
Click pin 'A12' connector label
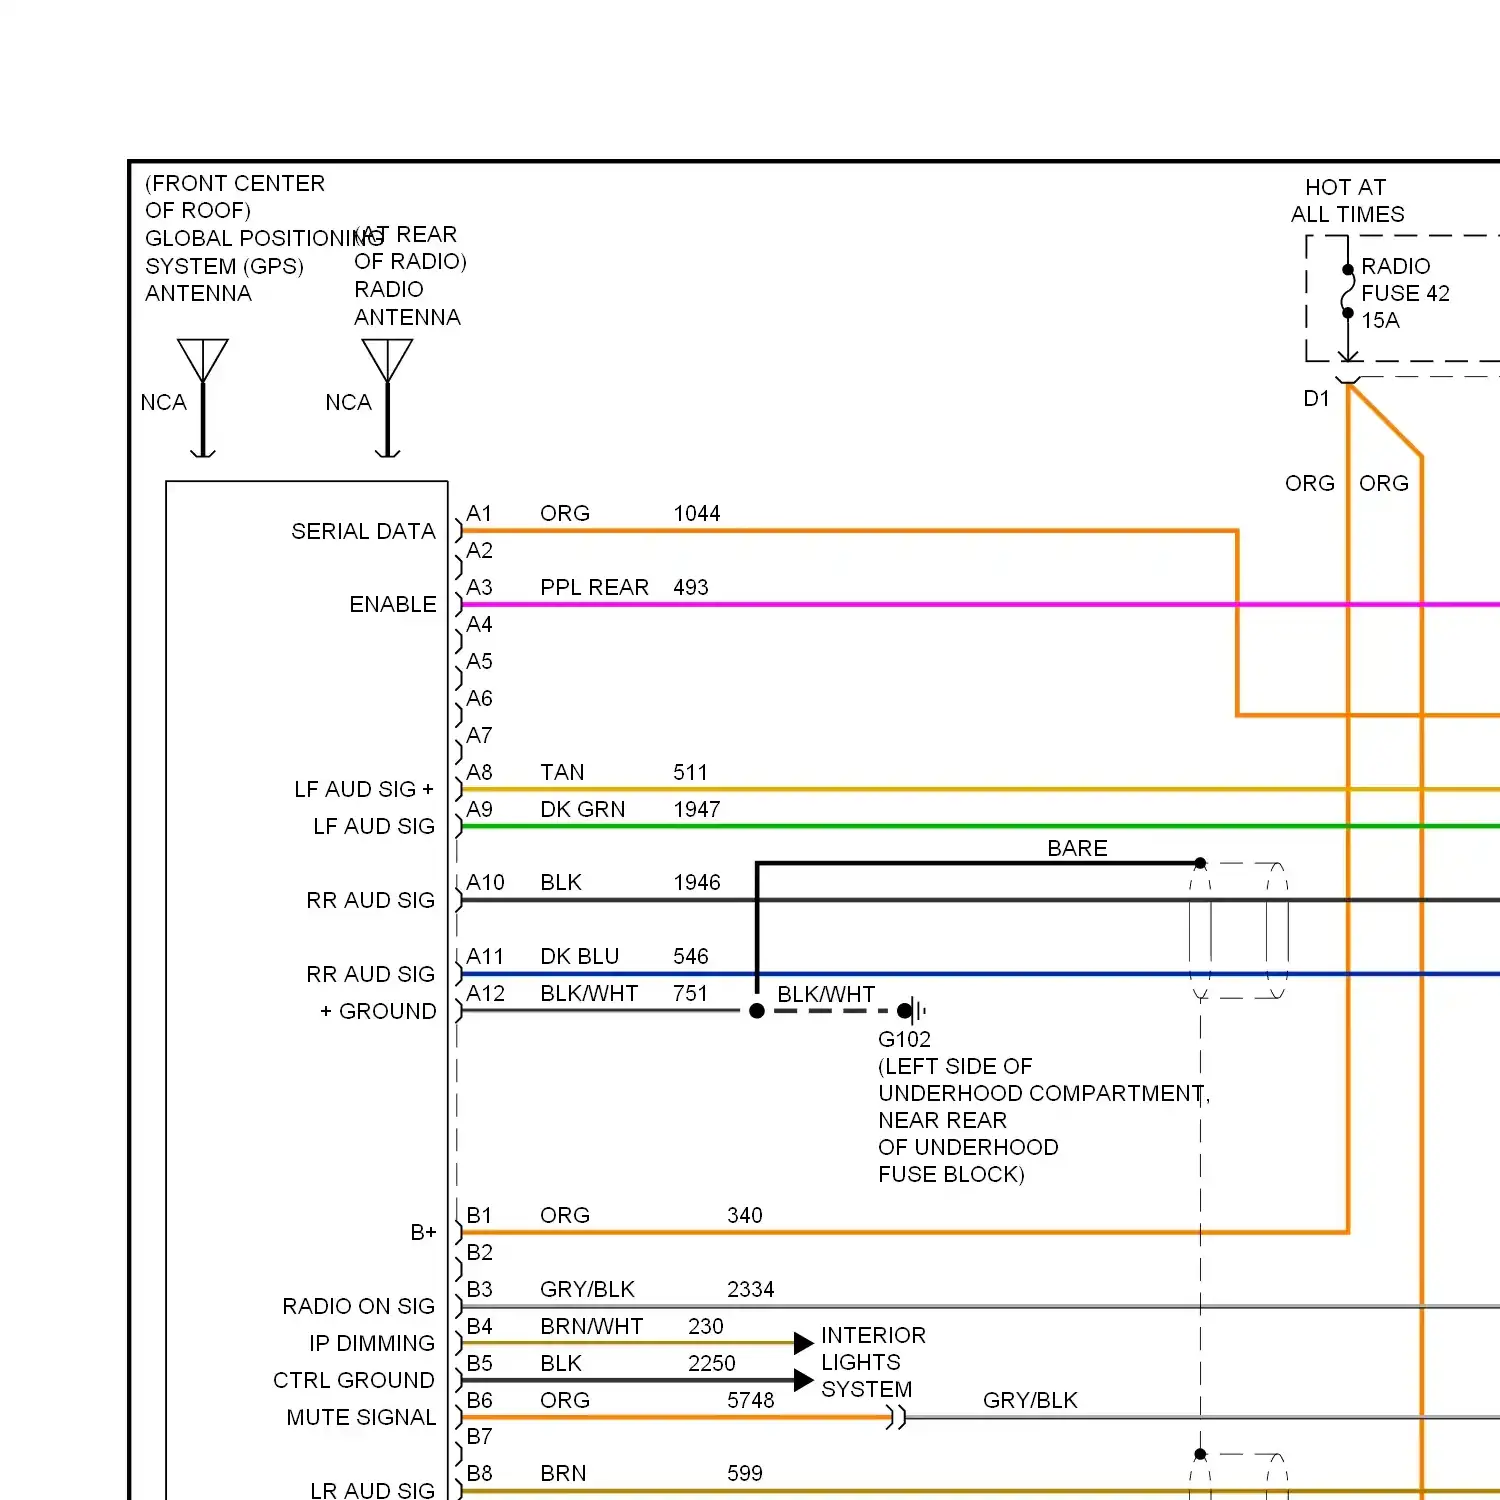click(x=485, y=993)
